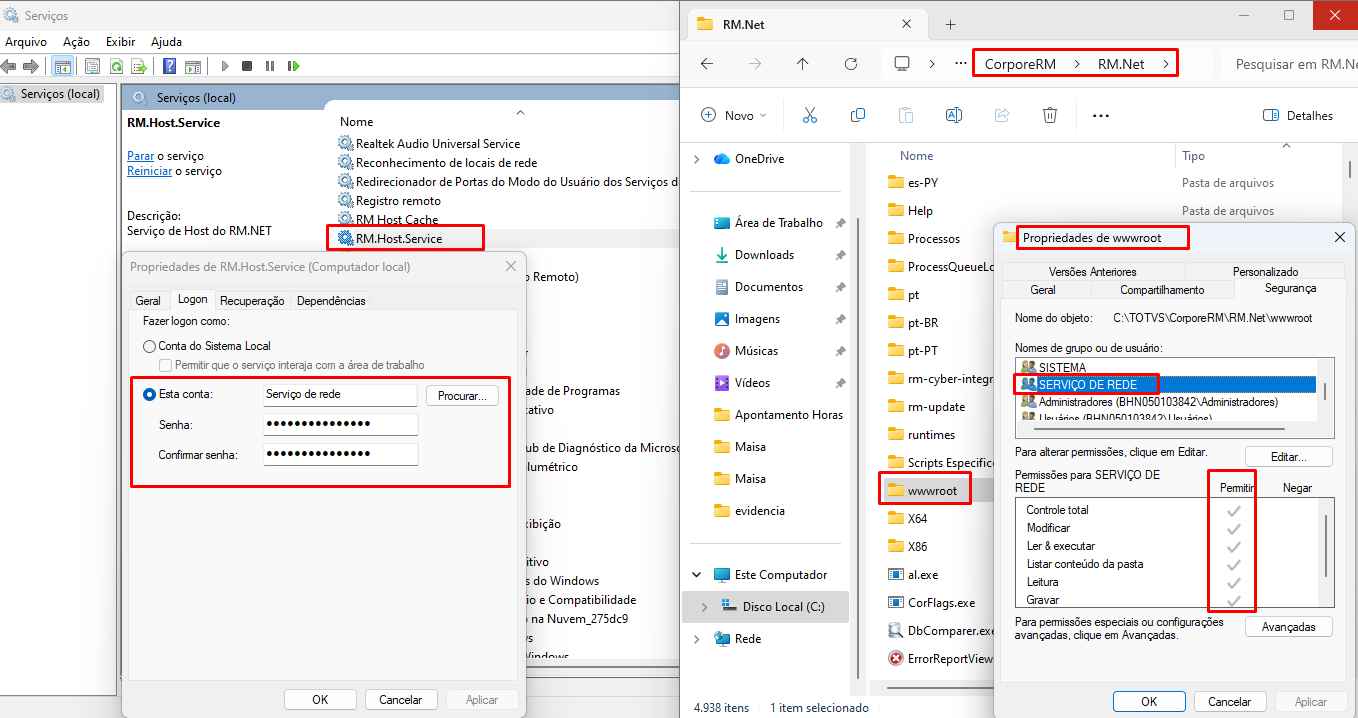The width and height of the screenshot is (1358, 718).
Task: Expand the OneDrive tree node
Action: pos(697,159)
